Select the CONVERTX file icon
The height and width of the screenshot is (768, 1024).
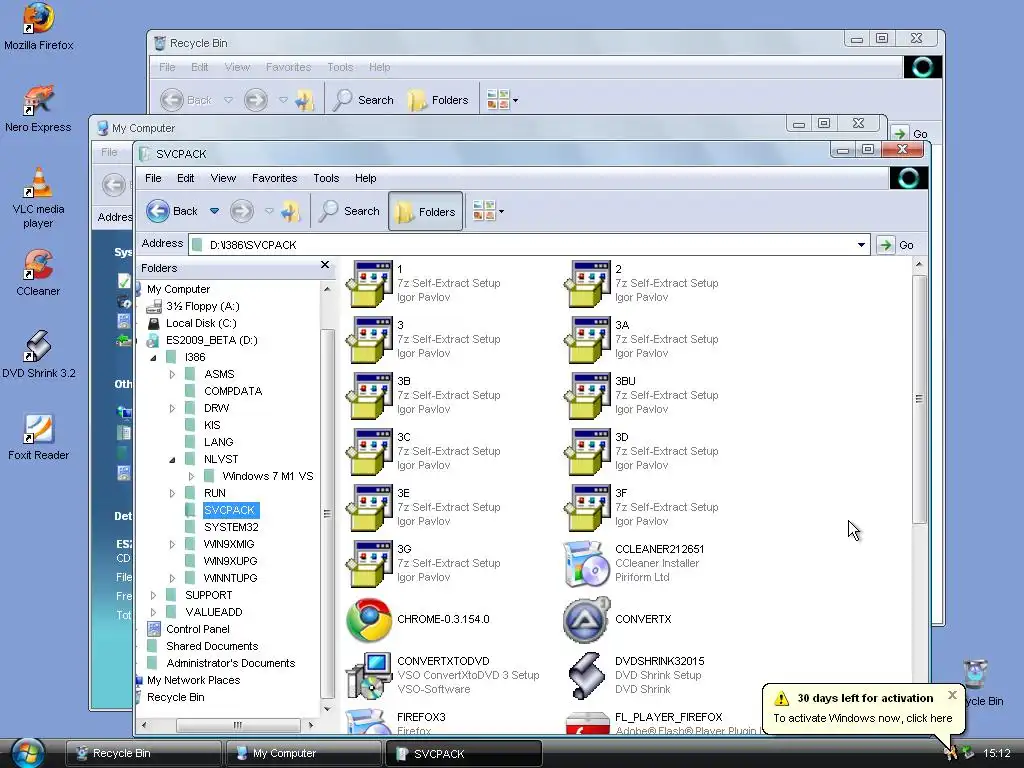click(586, 620)
